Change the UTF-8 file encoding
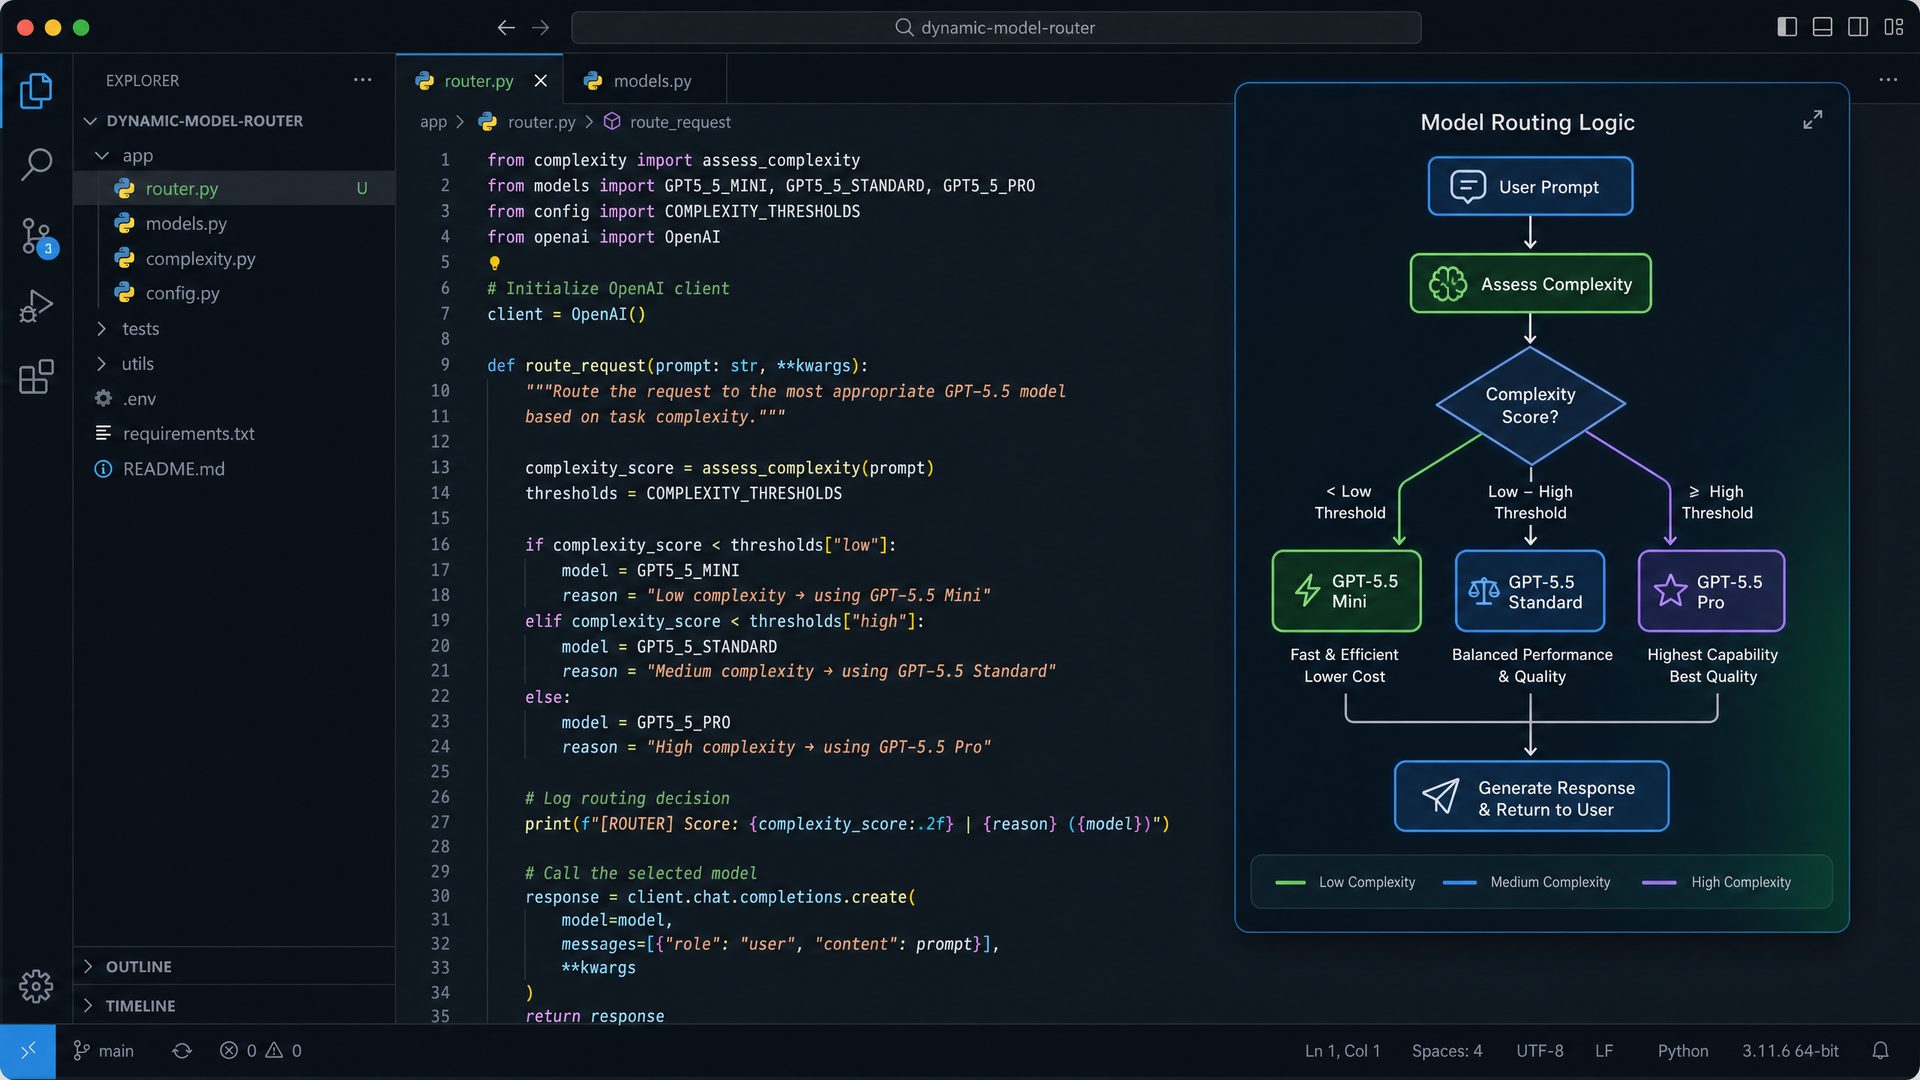Image resolution: width=1920 pixels, height=1080 pixels. pyautogui.click(x=1539, y=1051)
